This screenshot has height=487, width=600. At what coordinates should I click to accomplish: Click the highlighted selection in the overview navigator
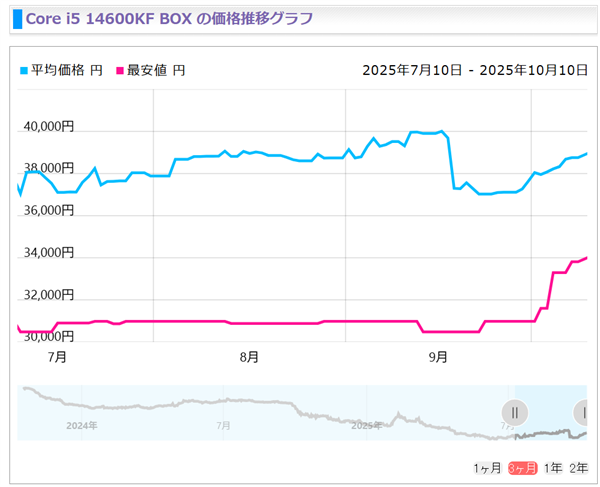pyautogui.click(x=551, y=413)
